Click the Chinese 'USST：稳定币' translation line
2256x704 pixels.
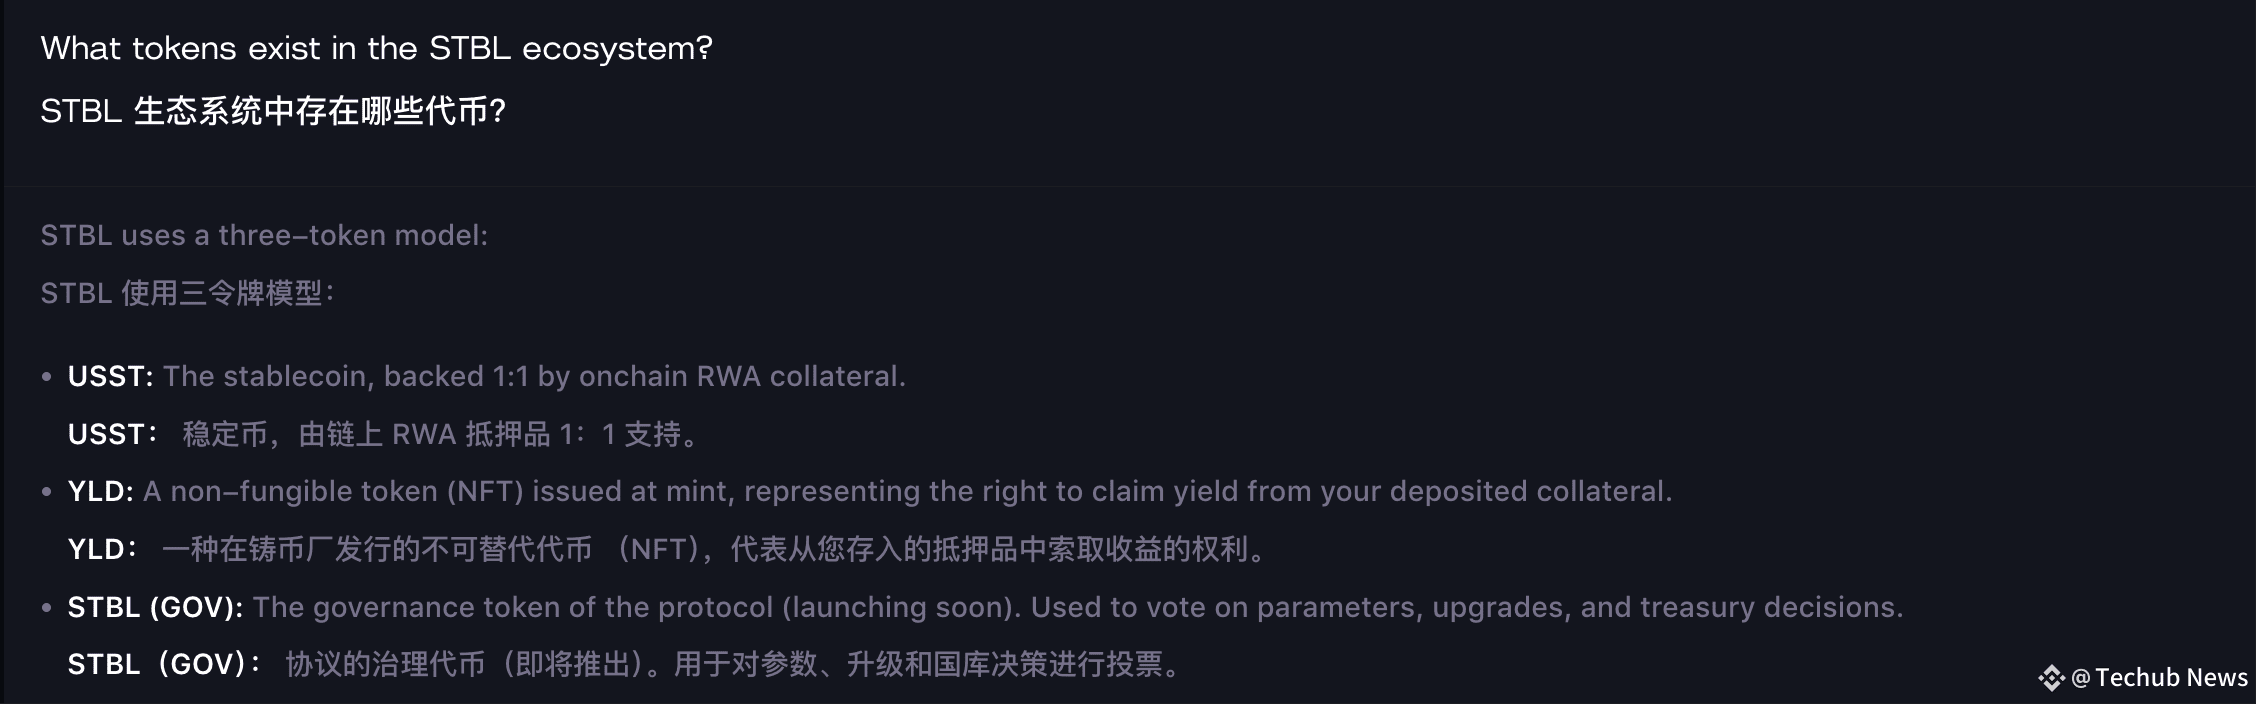coord(386,434)
